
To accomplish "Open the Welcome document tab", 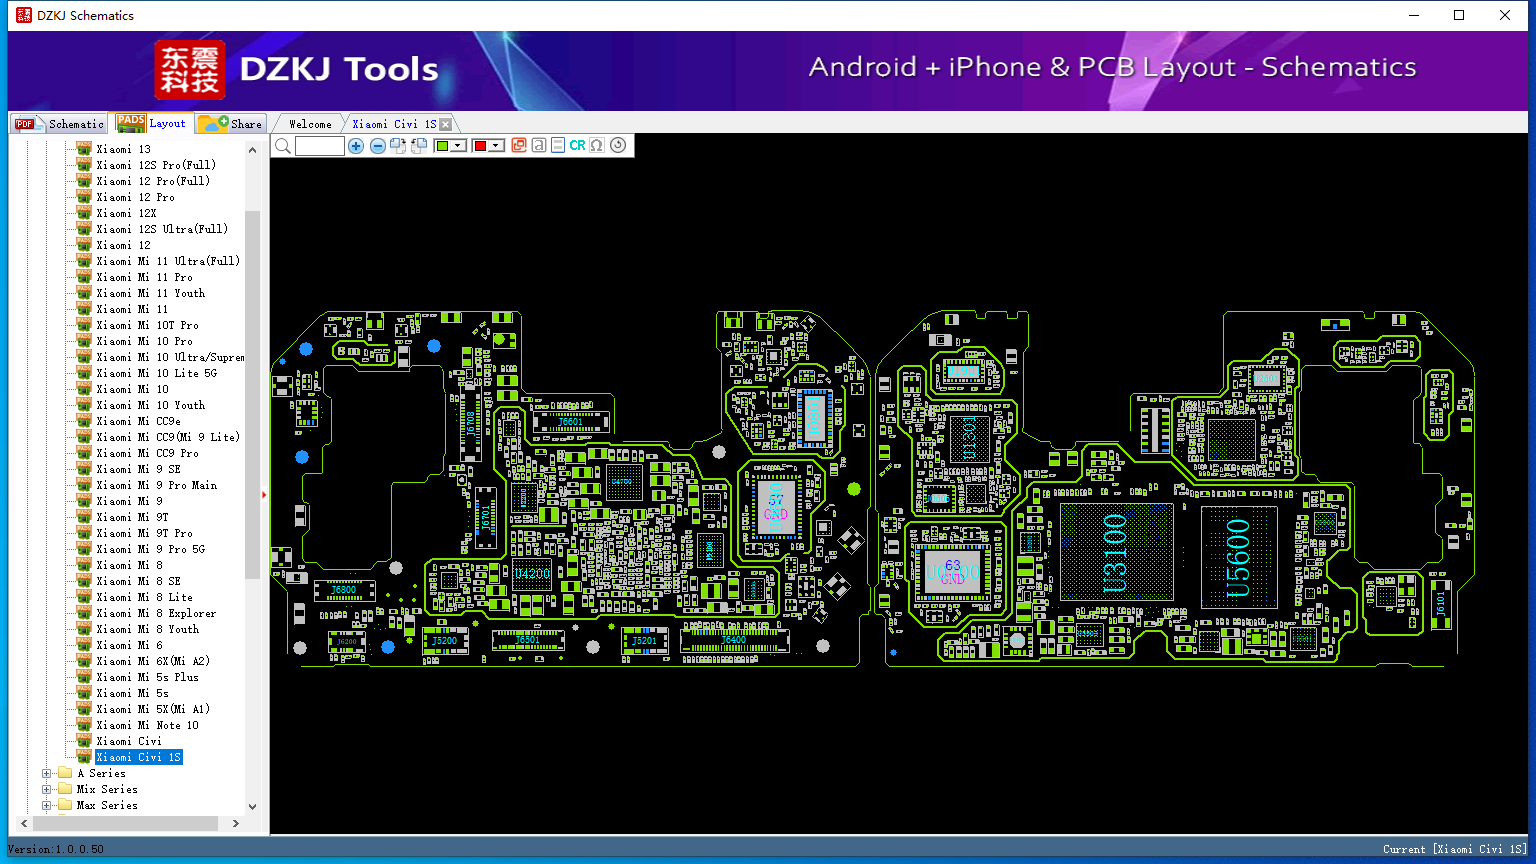I will coord(310,124).
